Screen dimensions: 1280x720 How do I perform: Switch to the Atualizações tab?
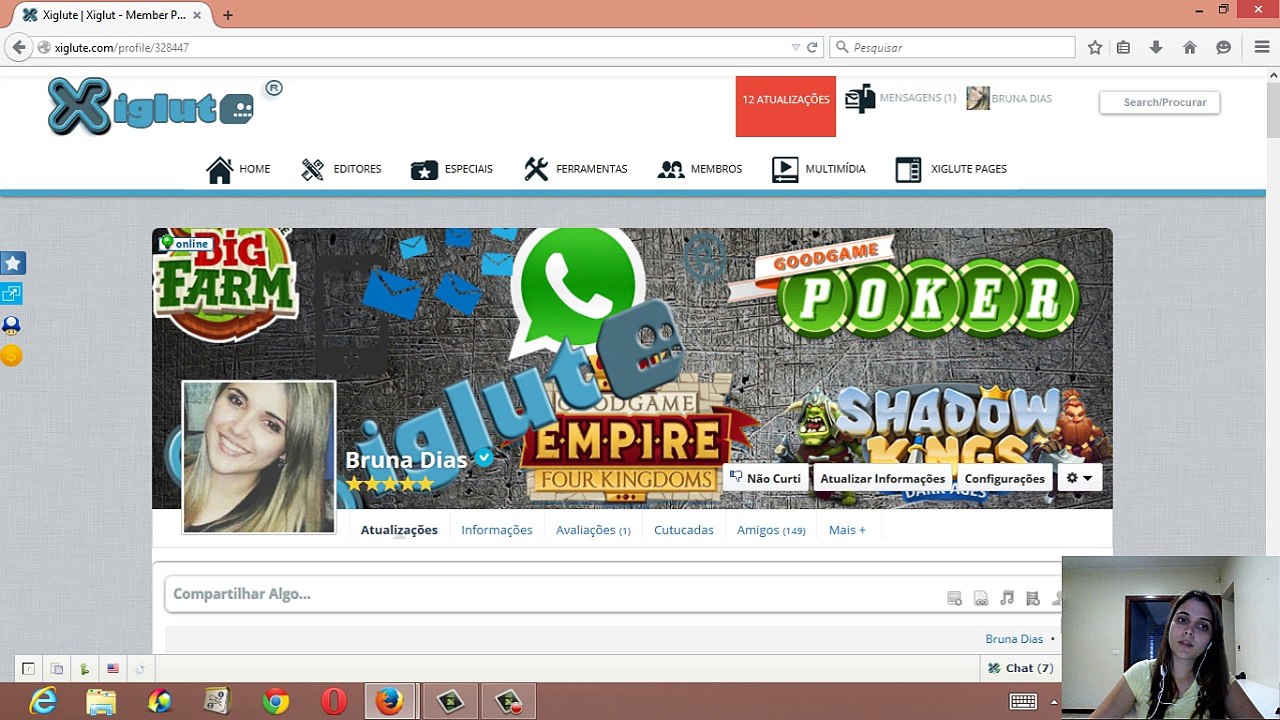click(399, 530)
